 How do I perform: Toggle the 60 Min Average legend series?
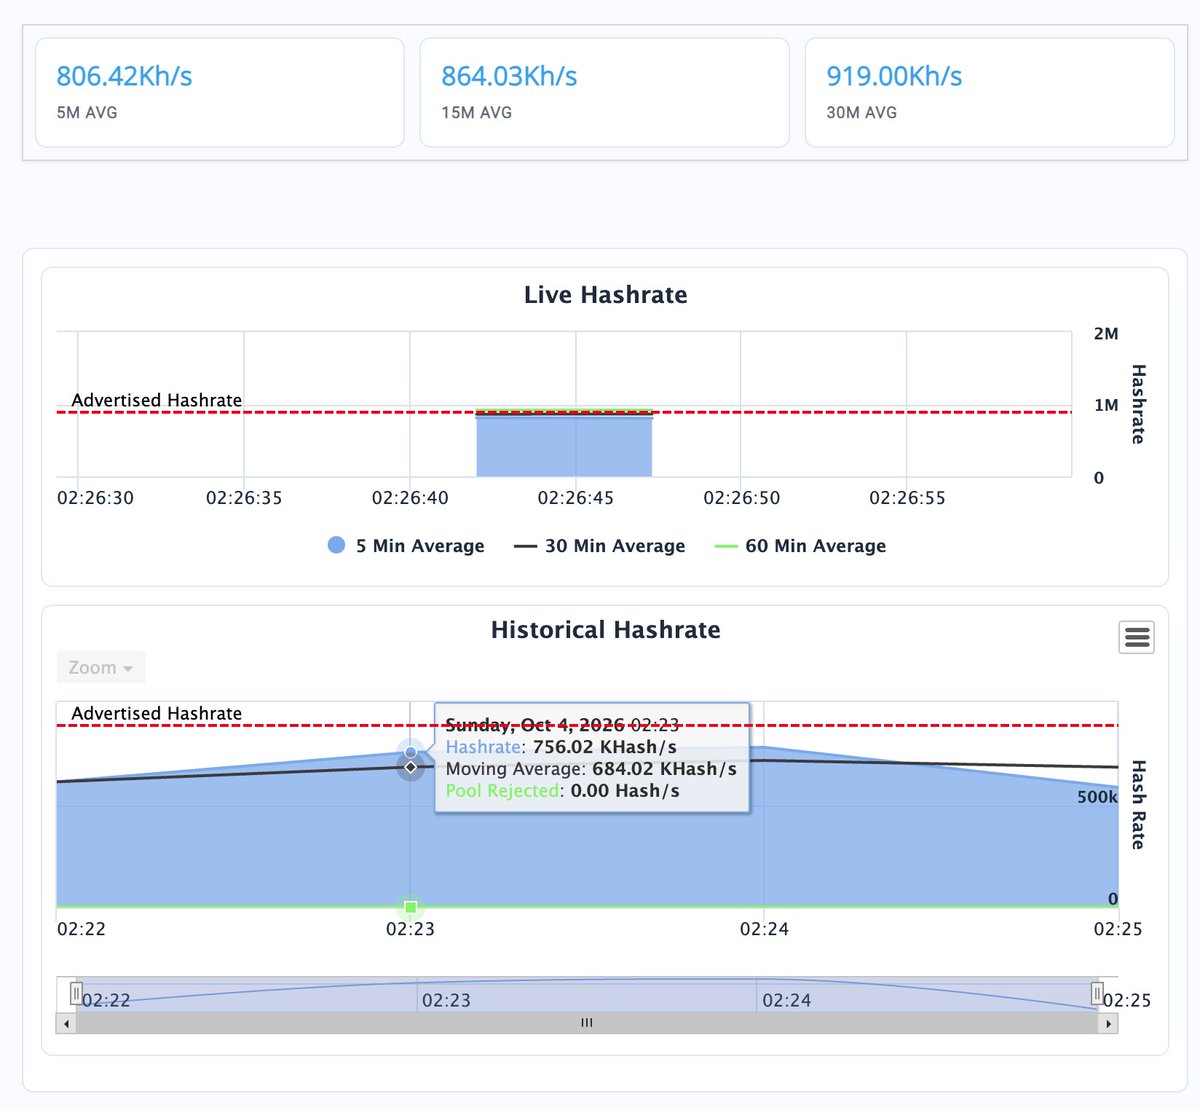point(801,545)
